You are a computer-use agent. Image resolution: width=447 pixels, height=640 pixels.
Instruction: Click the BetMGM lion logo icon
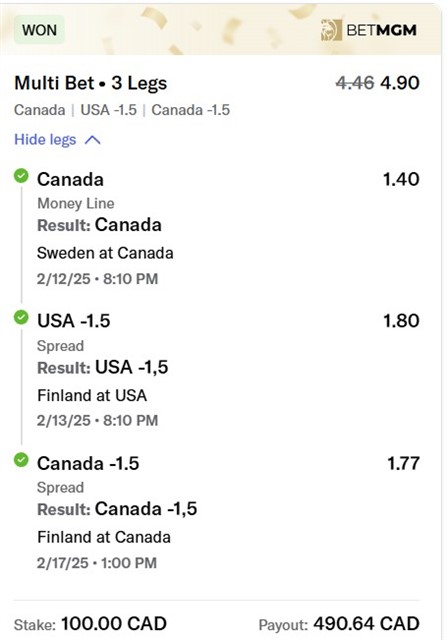click(x=331, y=30)
